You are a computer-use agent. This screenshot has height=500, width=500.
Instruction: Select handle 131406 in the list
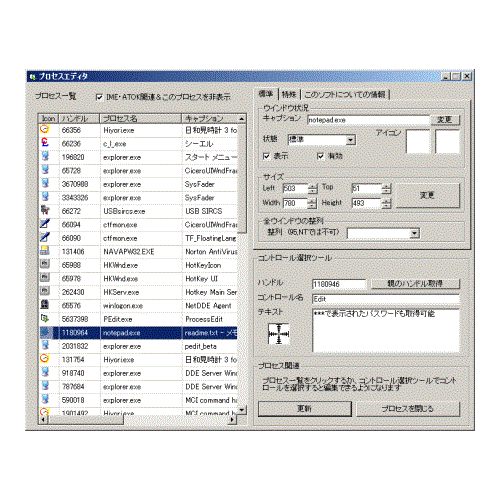[x=73, y=252]
